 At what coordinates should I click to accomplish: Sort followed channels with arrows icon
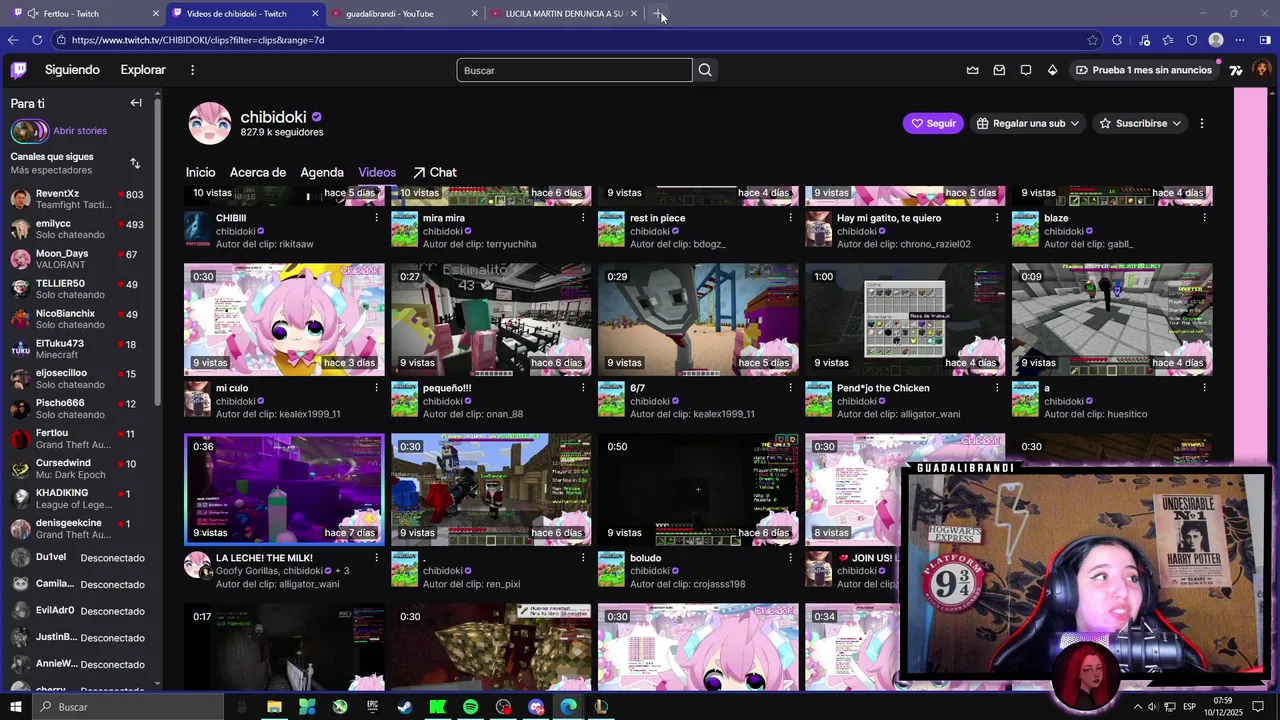tap(135, 163)
